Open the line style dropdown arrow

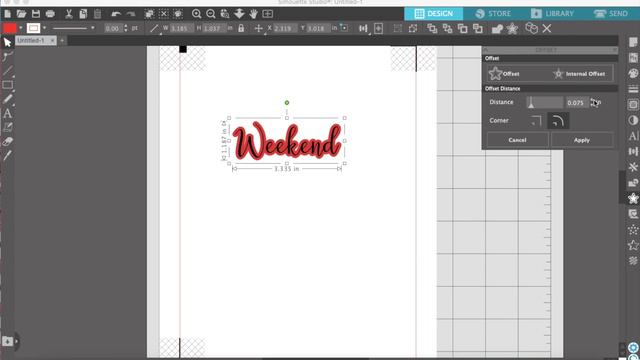[93, 28]
